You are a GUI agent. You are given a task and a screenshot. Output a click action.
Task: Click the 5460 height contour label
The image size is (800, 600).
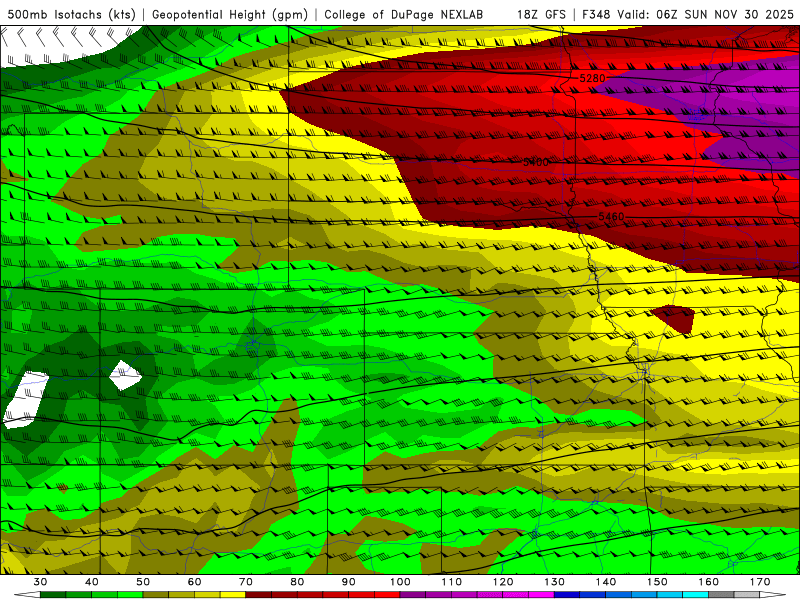coord(611,217)
